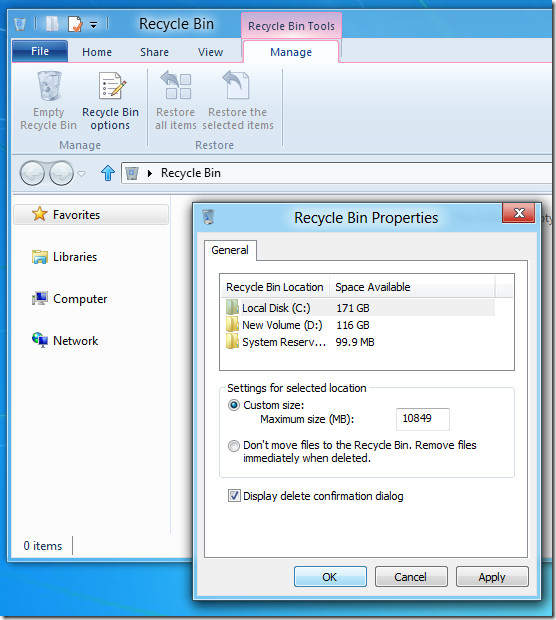Go back with the Back arrow button
This screenshot has width=556, height=620.
pyautogui.click(x=32, y=173)
